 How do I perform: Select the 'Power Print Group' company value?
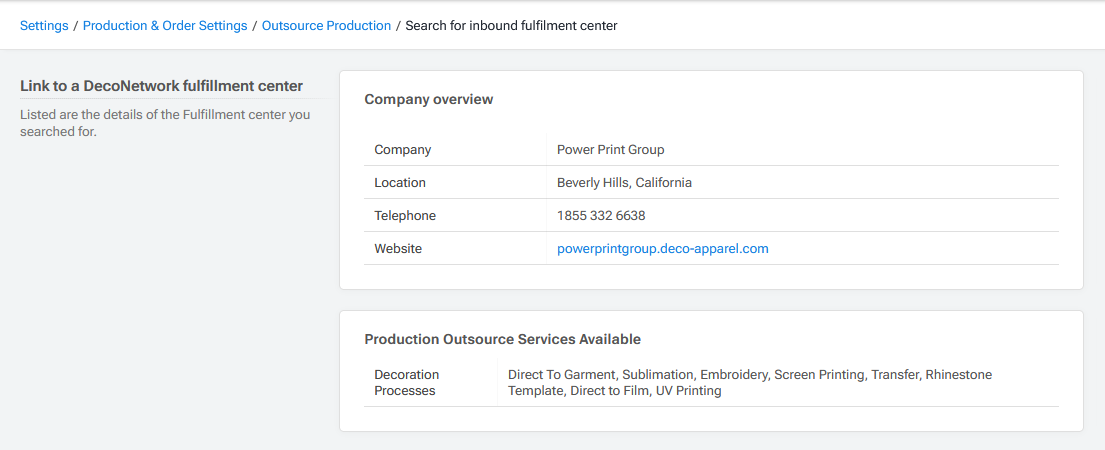point(610,149)
